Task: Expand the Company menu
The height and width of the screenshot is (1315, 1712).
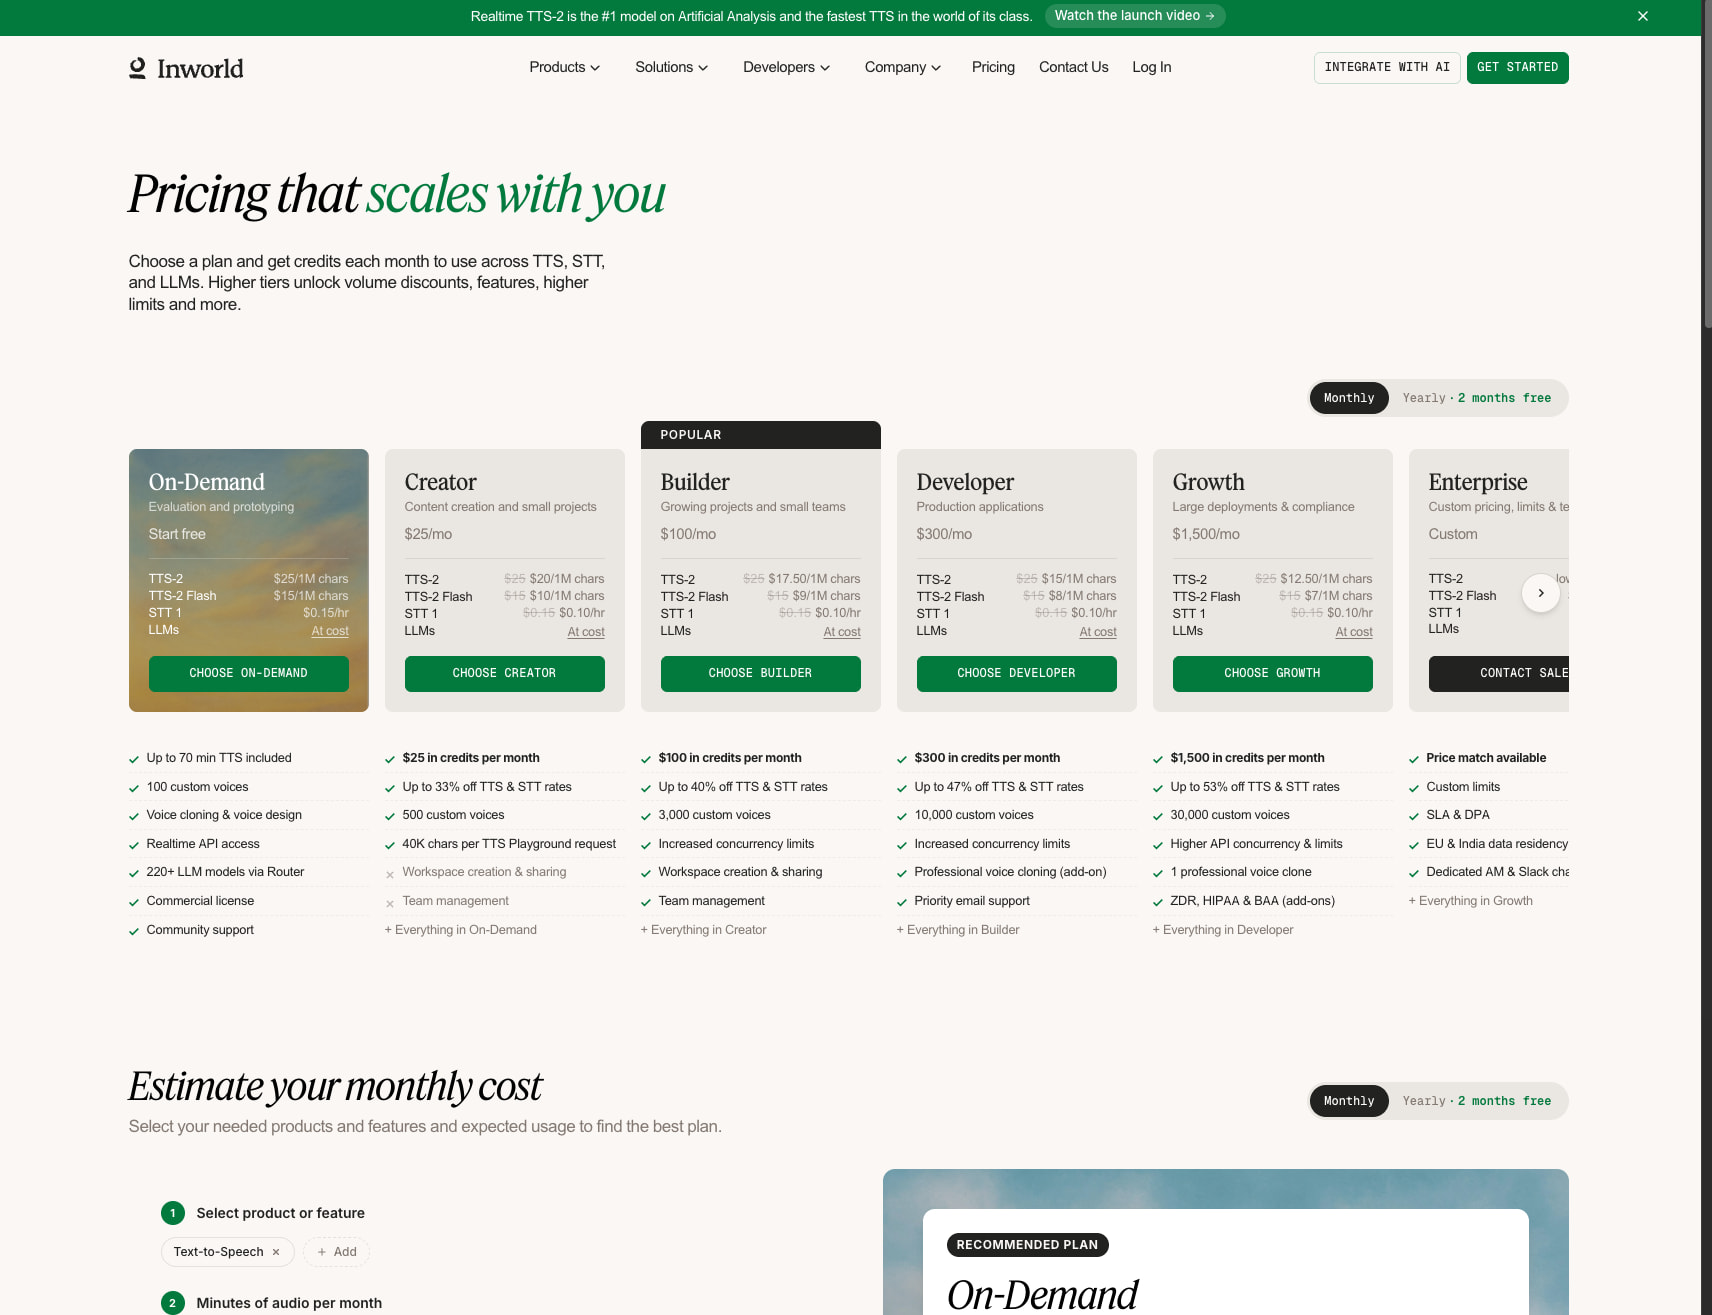Action: tap(903, 67)
